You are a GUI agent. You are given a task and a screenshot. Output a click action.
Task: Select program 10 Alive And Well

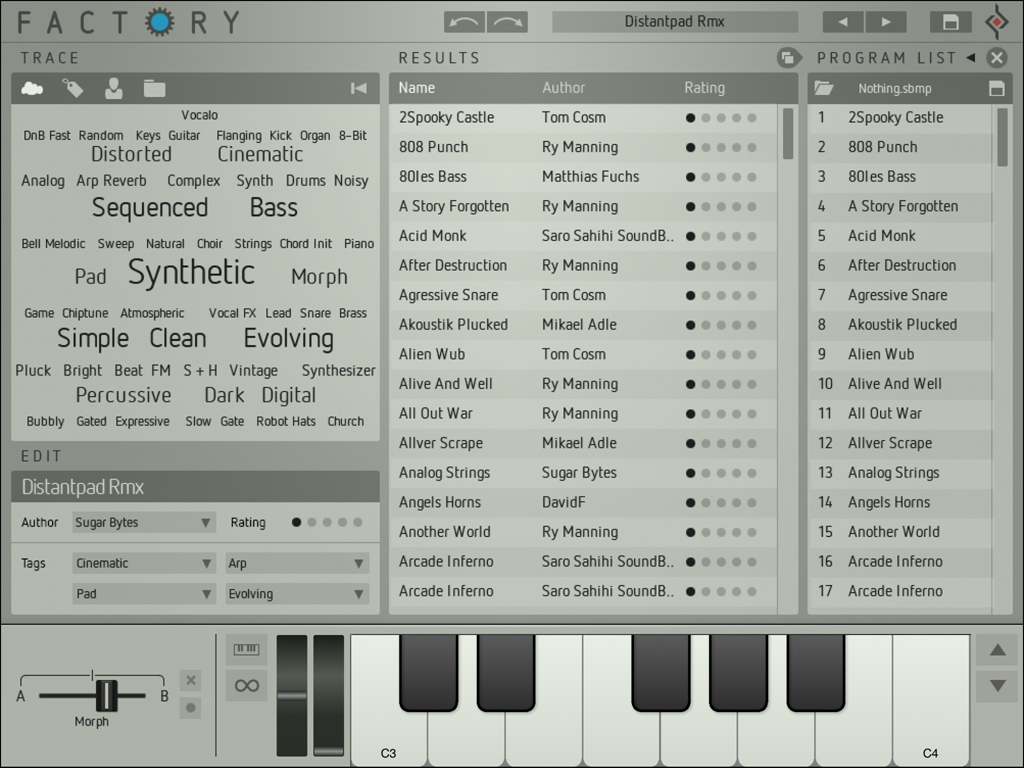click(x=901, y=384)
